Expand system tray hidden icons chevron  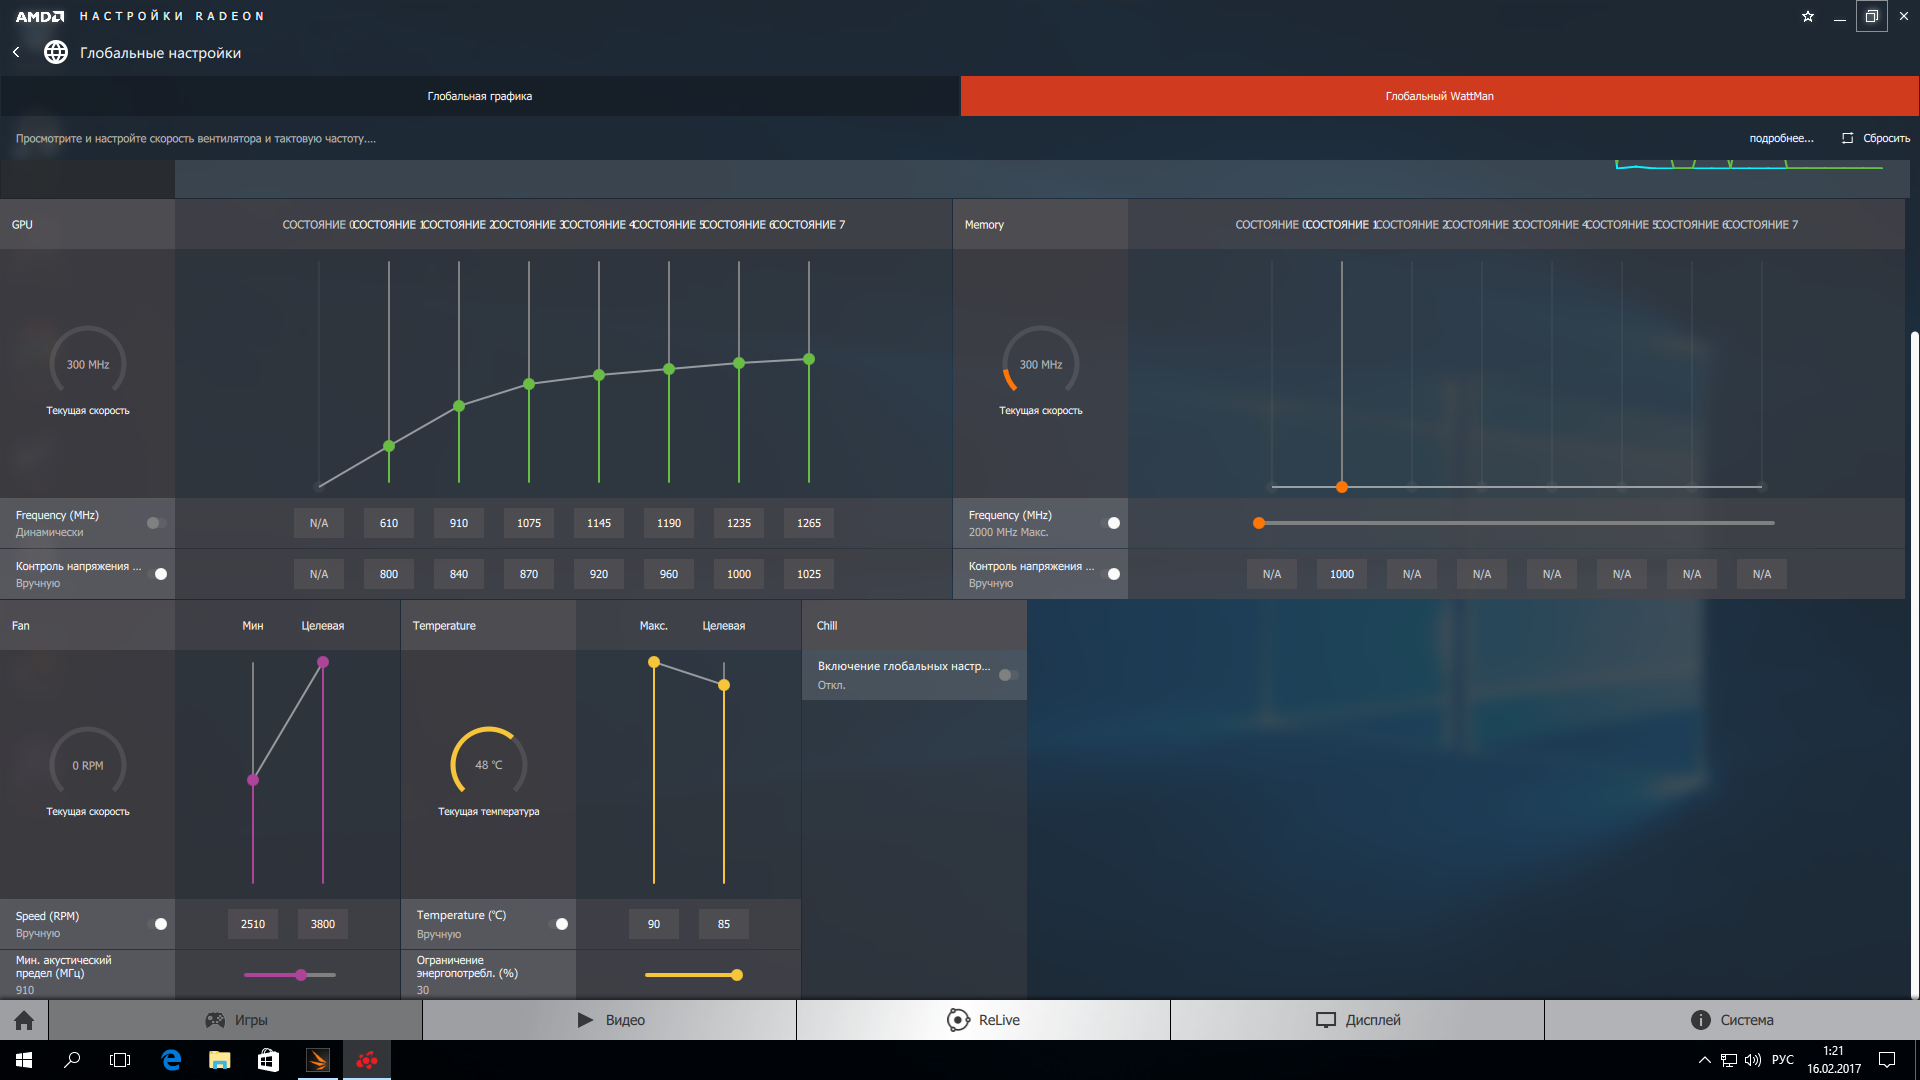coord(1704,1060)
